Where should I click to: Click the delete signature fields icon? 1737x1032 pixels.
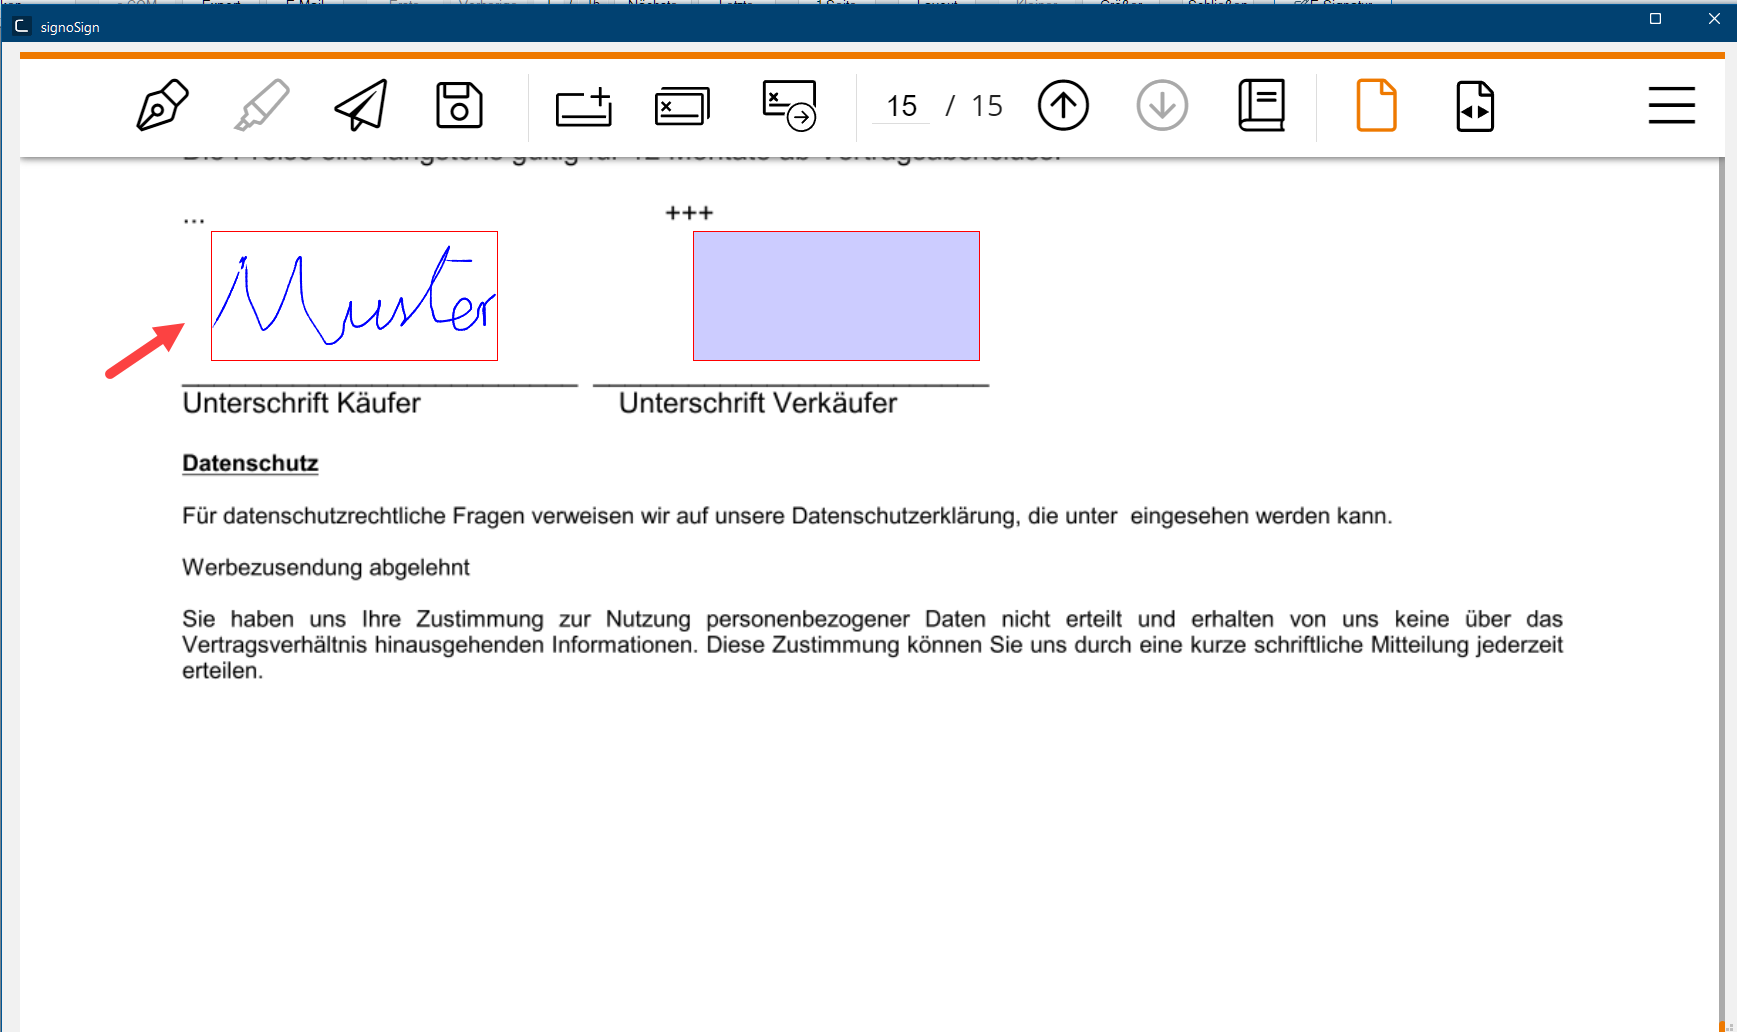pos(682,106)
